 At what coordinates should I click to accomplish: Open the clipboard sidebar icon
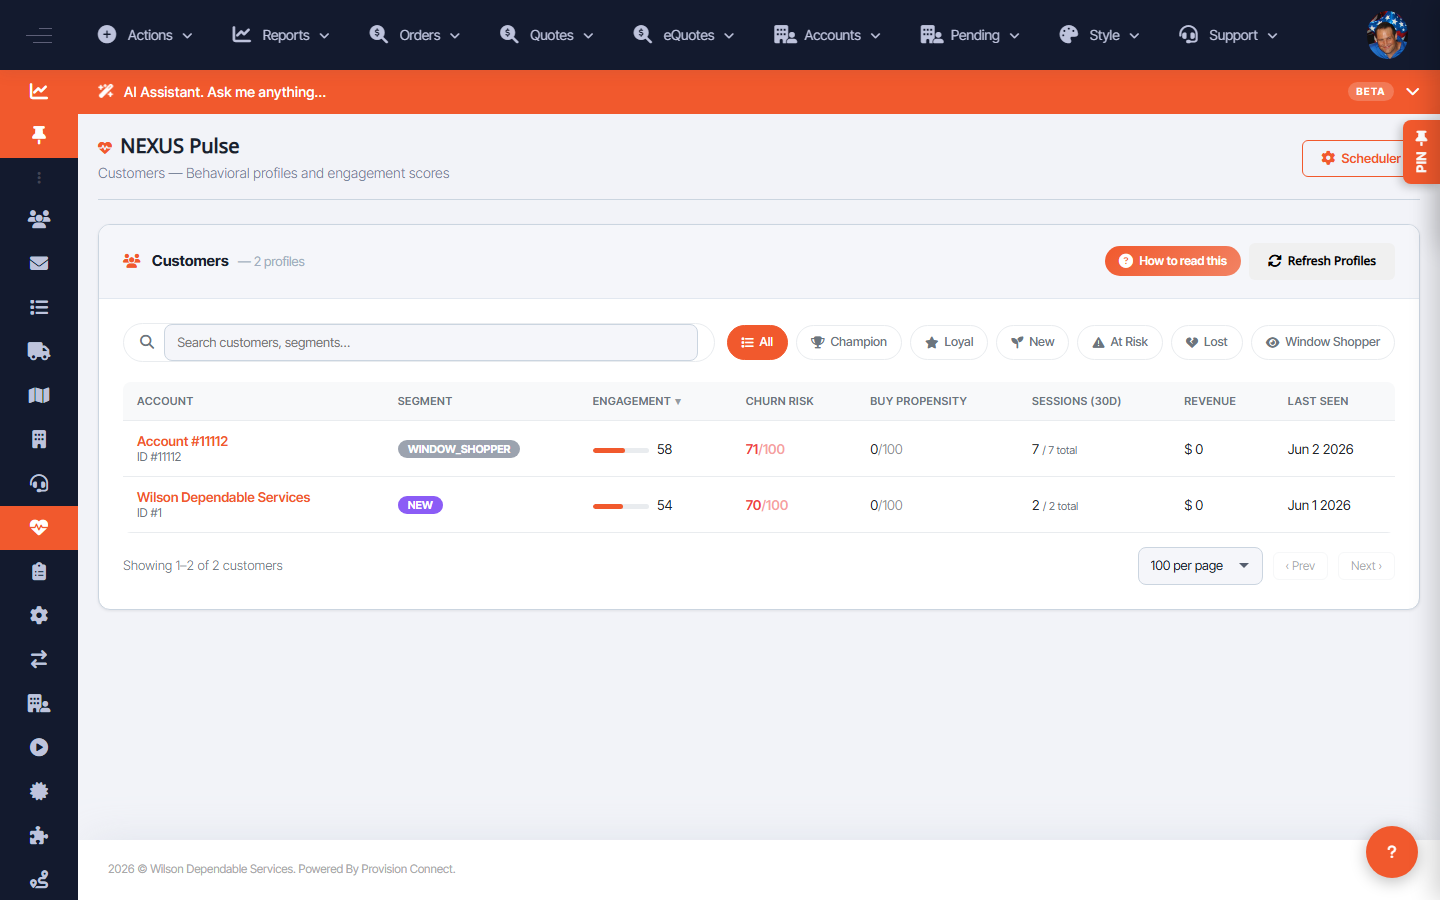point(39,571)
